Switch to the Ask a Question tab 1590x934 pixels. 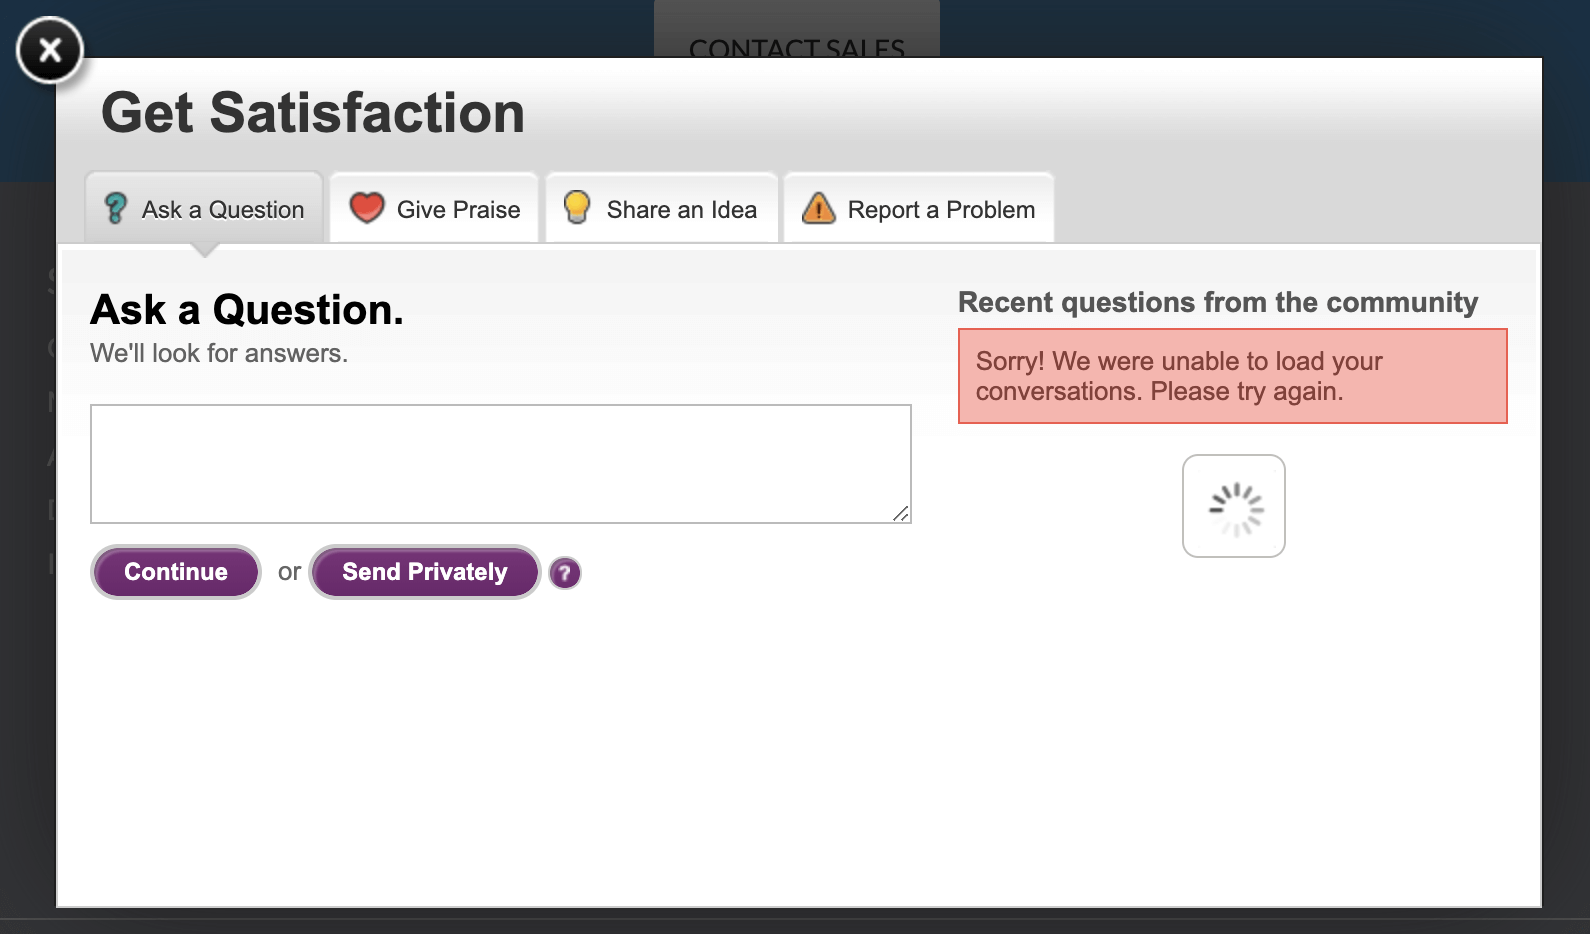point(204,208)
